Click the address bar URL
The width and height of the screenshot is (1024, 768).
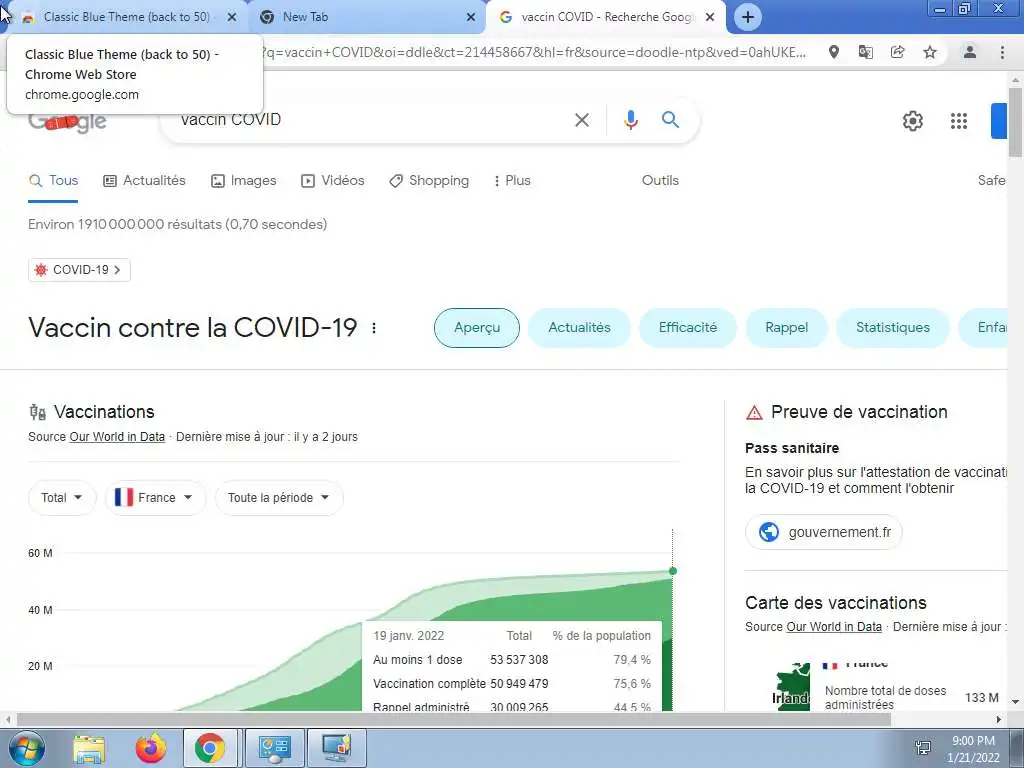(x=532, y=52)
